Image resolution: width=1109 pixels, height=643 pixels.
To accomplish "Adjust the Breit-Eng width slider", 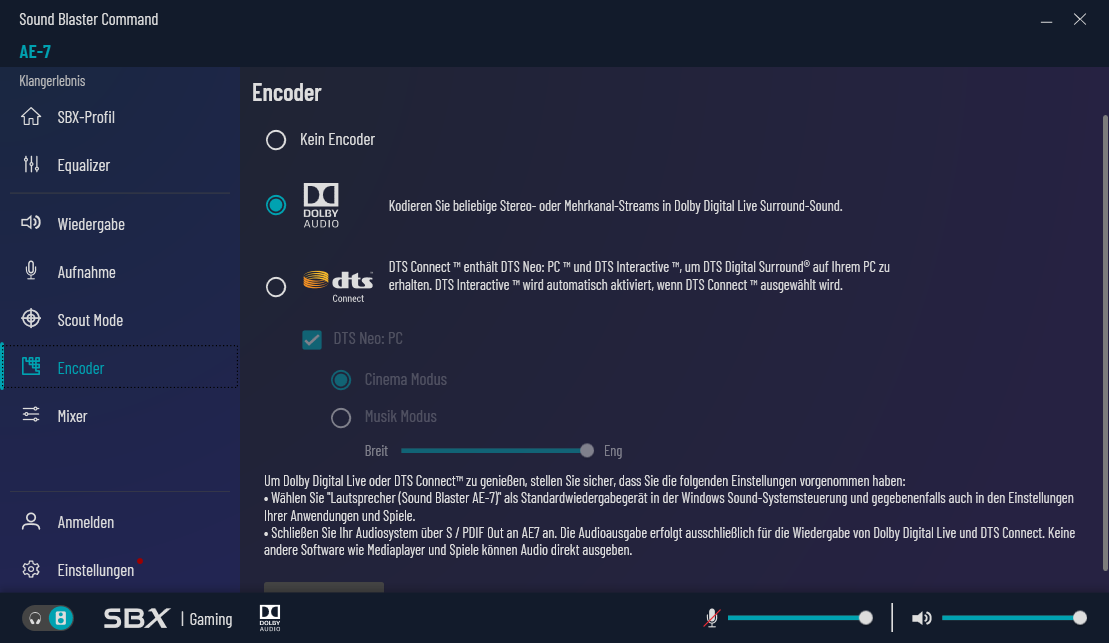I will point(497,451).
